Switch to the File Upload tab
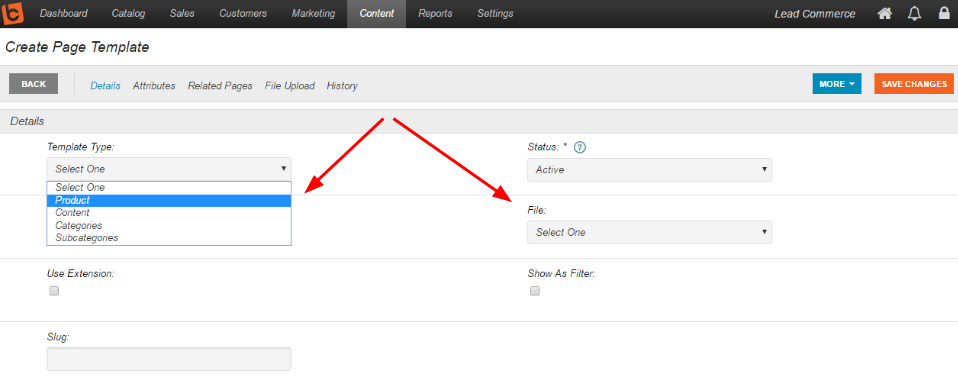This screenshot has width=958, height=383. [x=290, y=86]
